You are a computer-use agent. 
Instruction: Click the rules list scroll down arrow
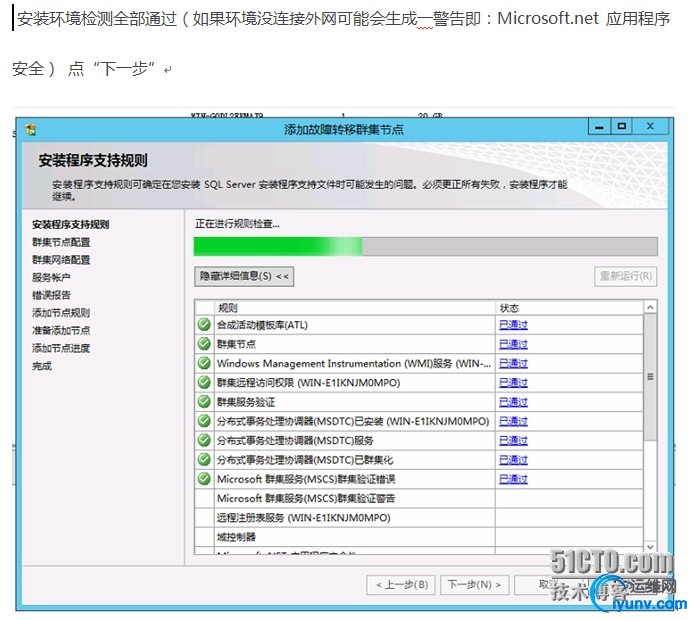[x=650, y=547]
